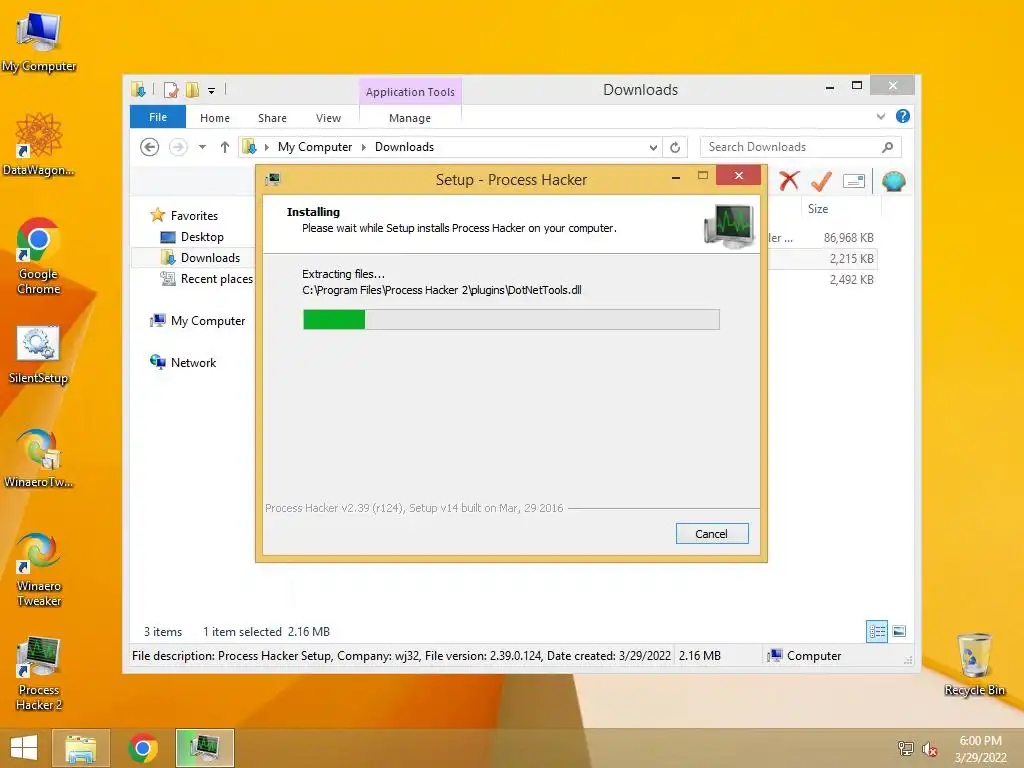The image size is (1024, 768).
Task: Click the Downloads window folder icon
Action: 138,89
